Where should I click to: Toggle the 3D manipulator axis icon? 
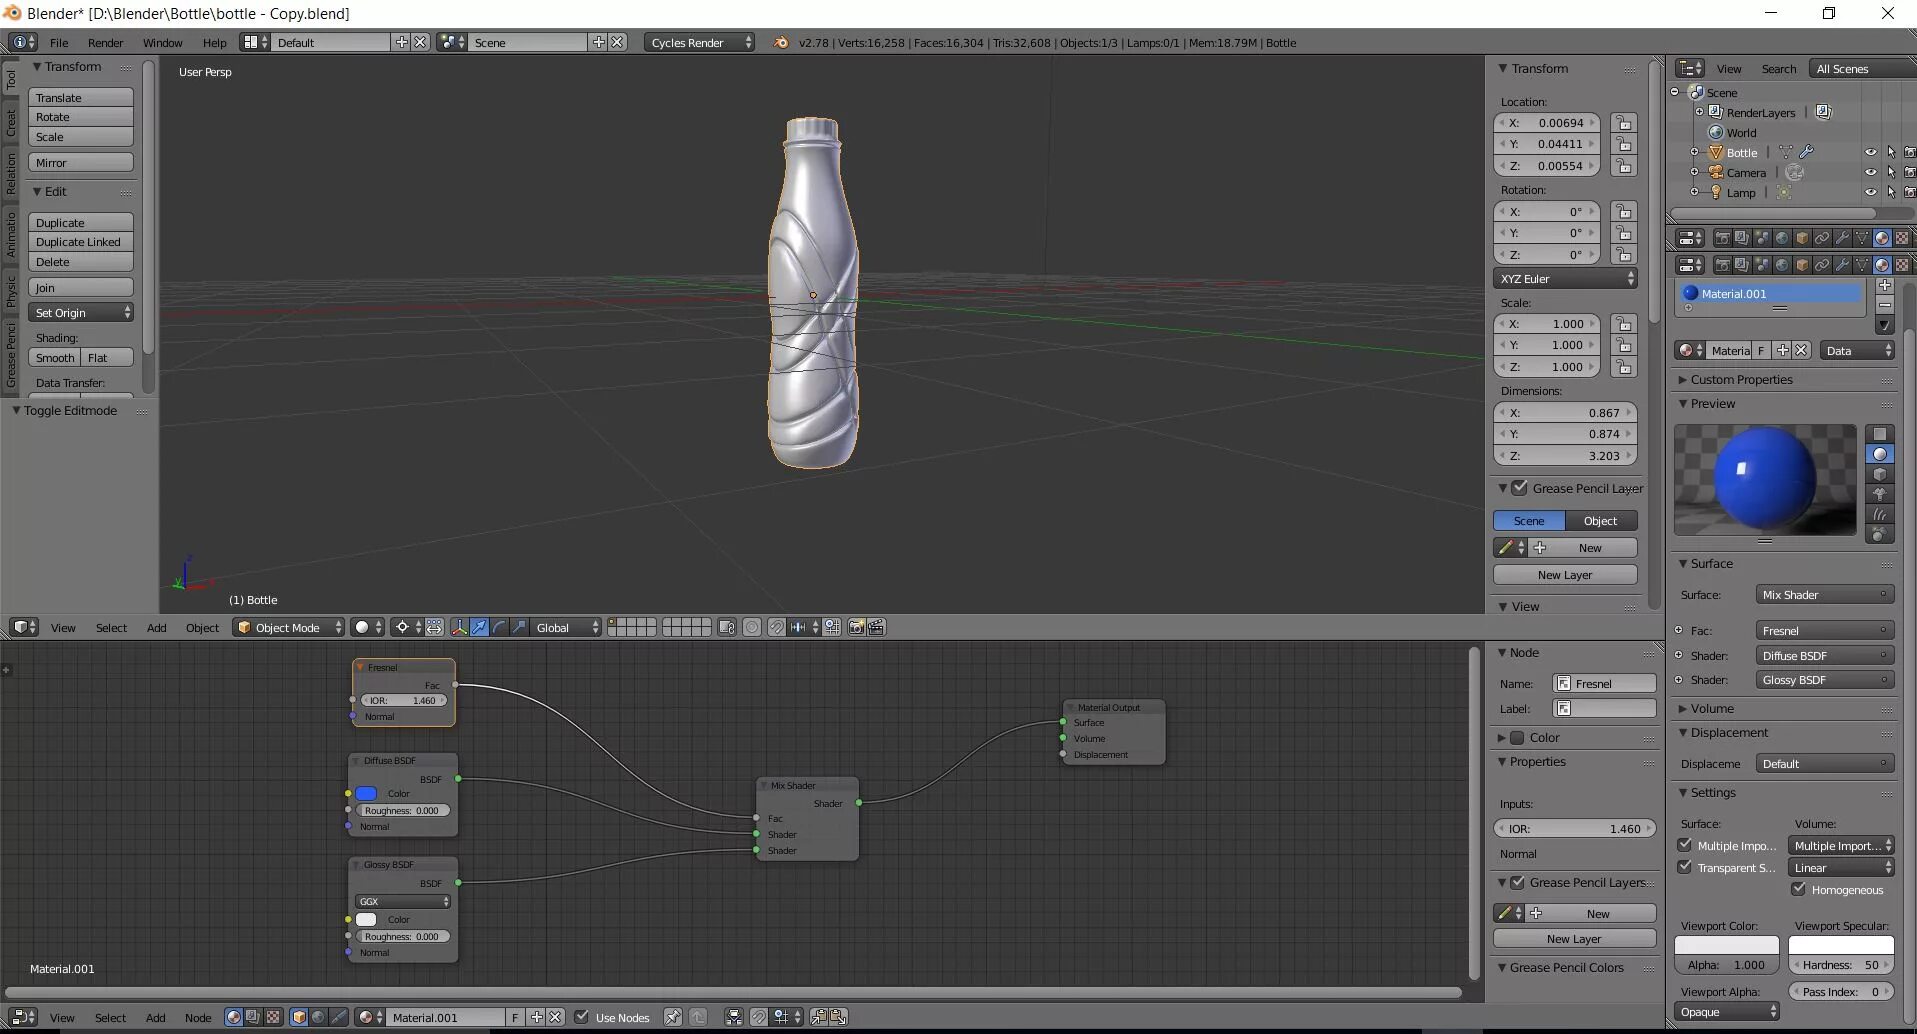(459, 627)
